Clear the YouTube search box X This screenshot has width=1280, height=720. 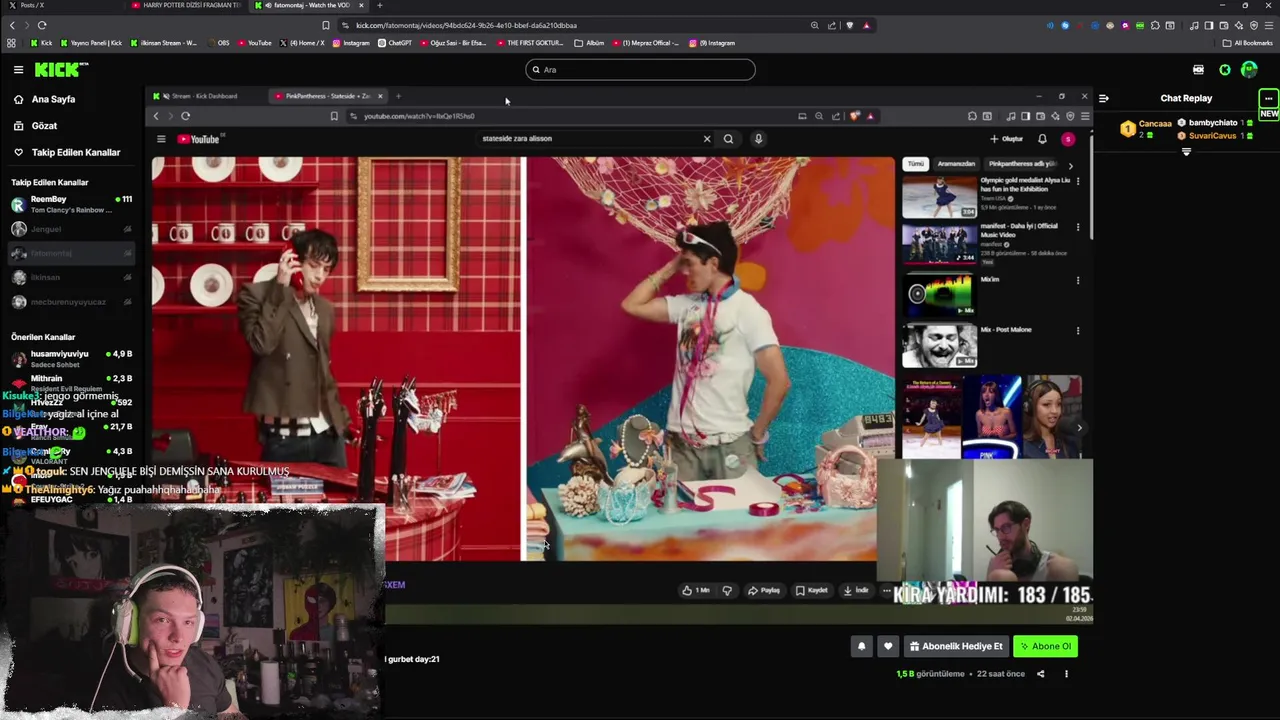(706, 139)
